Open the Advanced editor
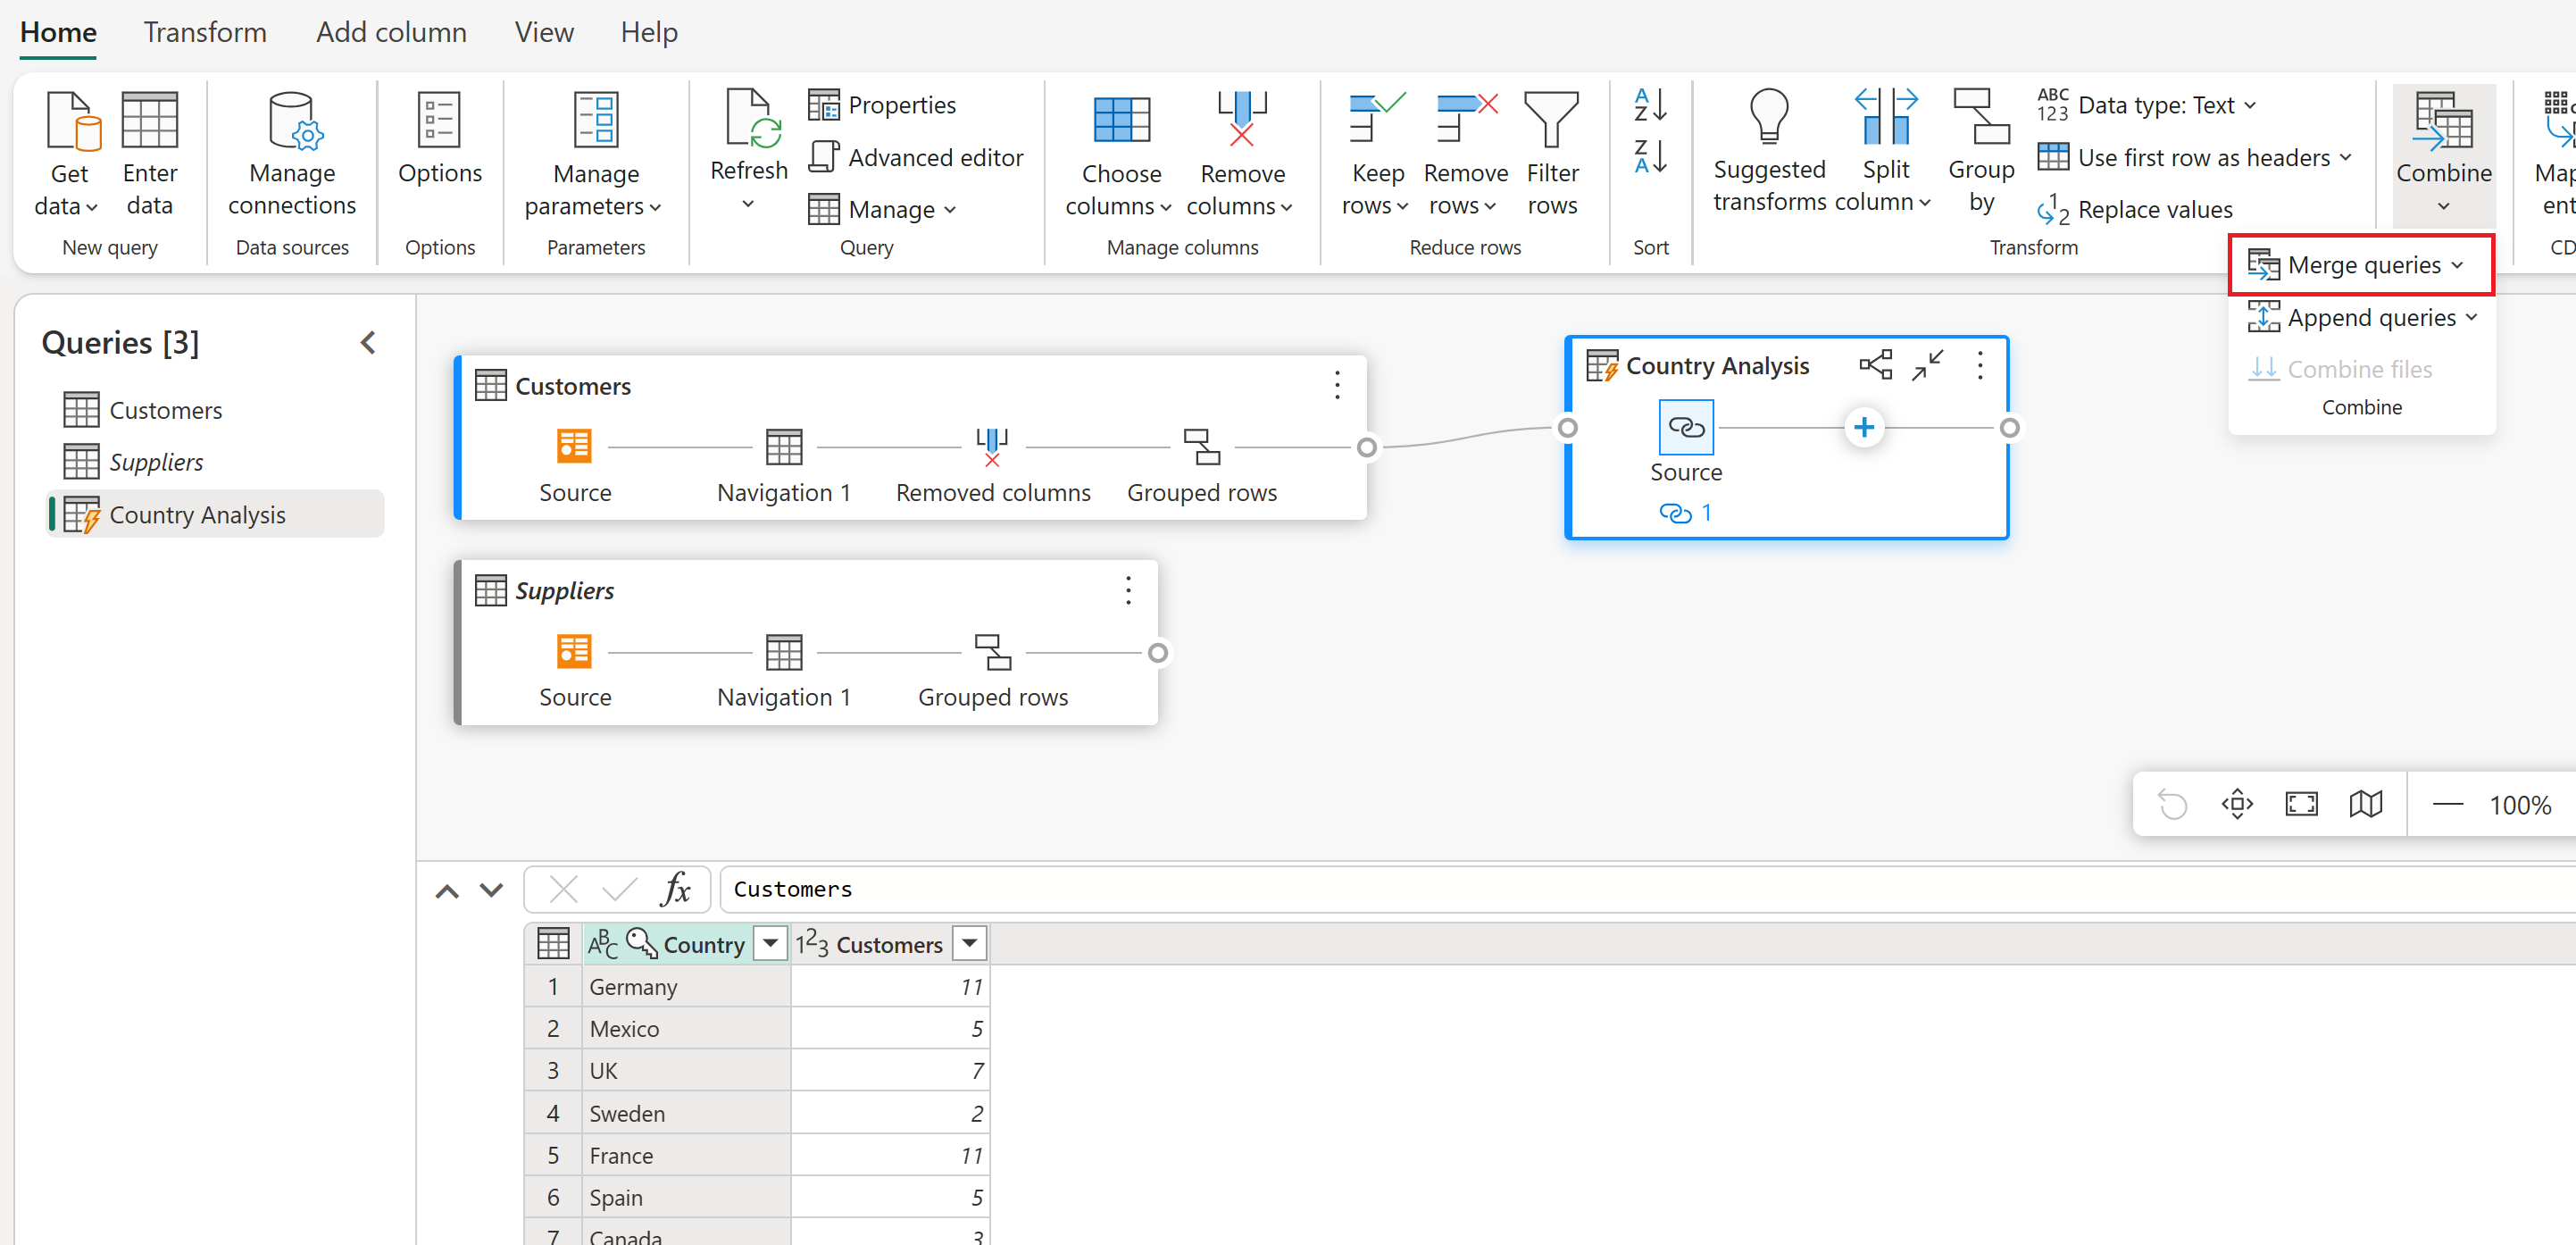The width and height of the screenshot is (2576, 1245). tap(917, 157)
